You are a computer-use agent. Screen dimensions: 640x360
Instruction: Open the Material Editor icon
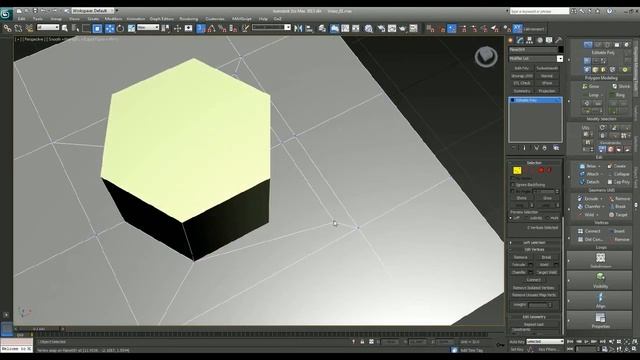(x=369, y=28)
